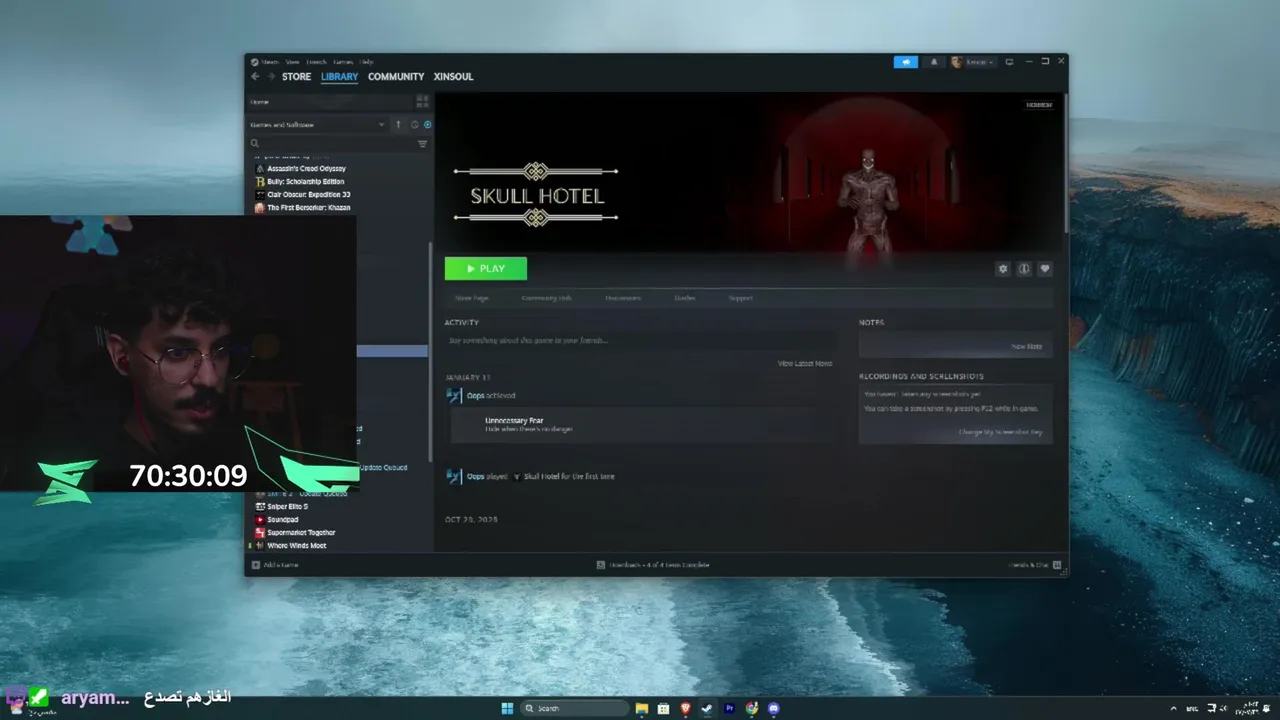This screenshot has height=720, width=1280.
Task: Open Steam icon on taskbar
Action: 708,709
